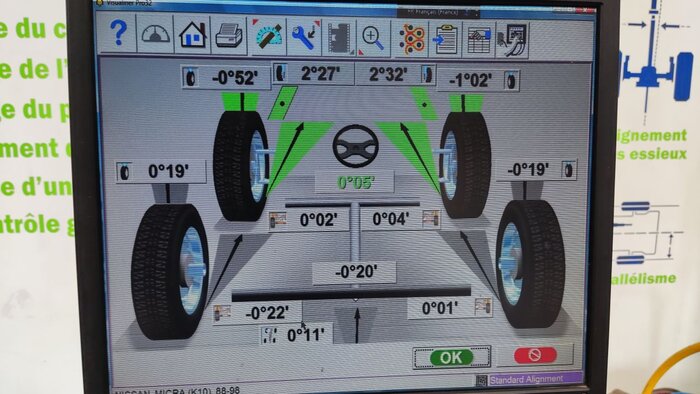Go to the home screen icon
The image size is (700, 394).
(192, 35)
